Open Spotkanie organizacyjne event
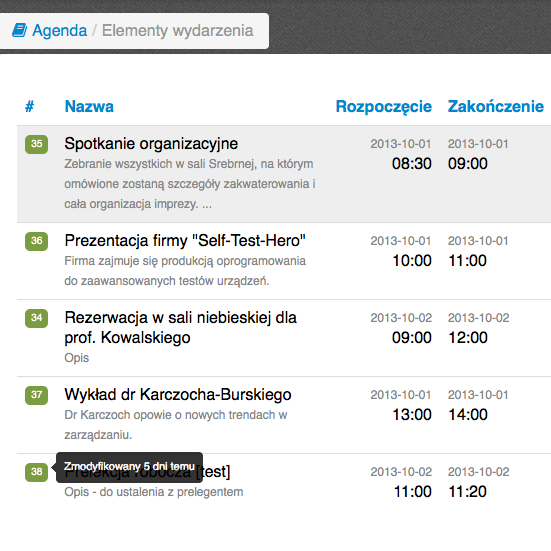Image resolution: width=551 pixels, height=551 pixels. [151, 144]
